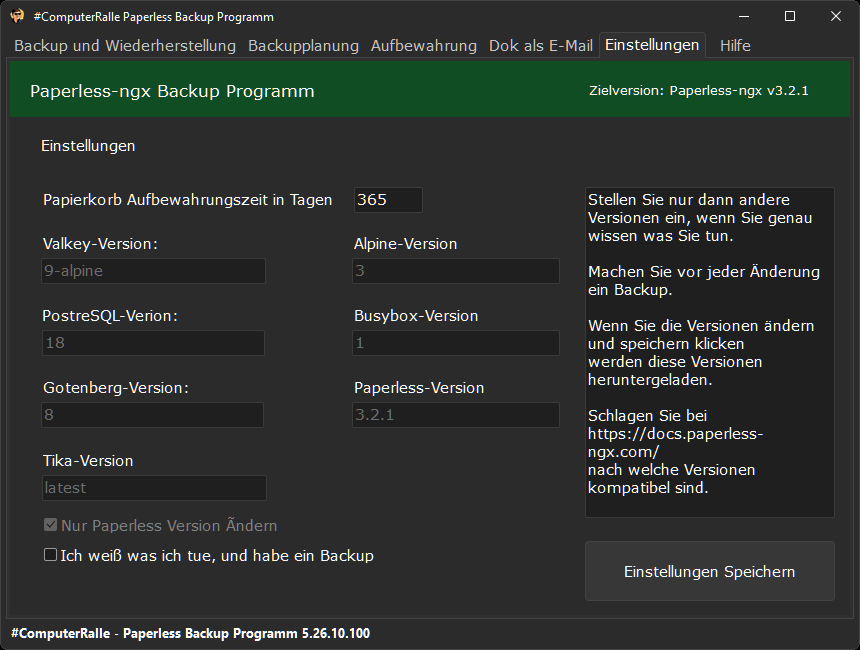Click the Gotenberg-Version field showing 8
860x650 pixels.
[x=152, y=415]
